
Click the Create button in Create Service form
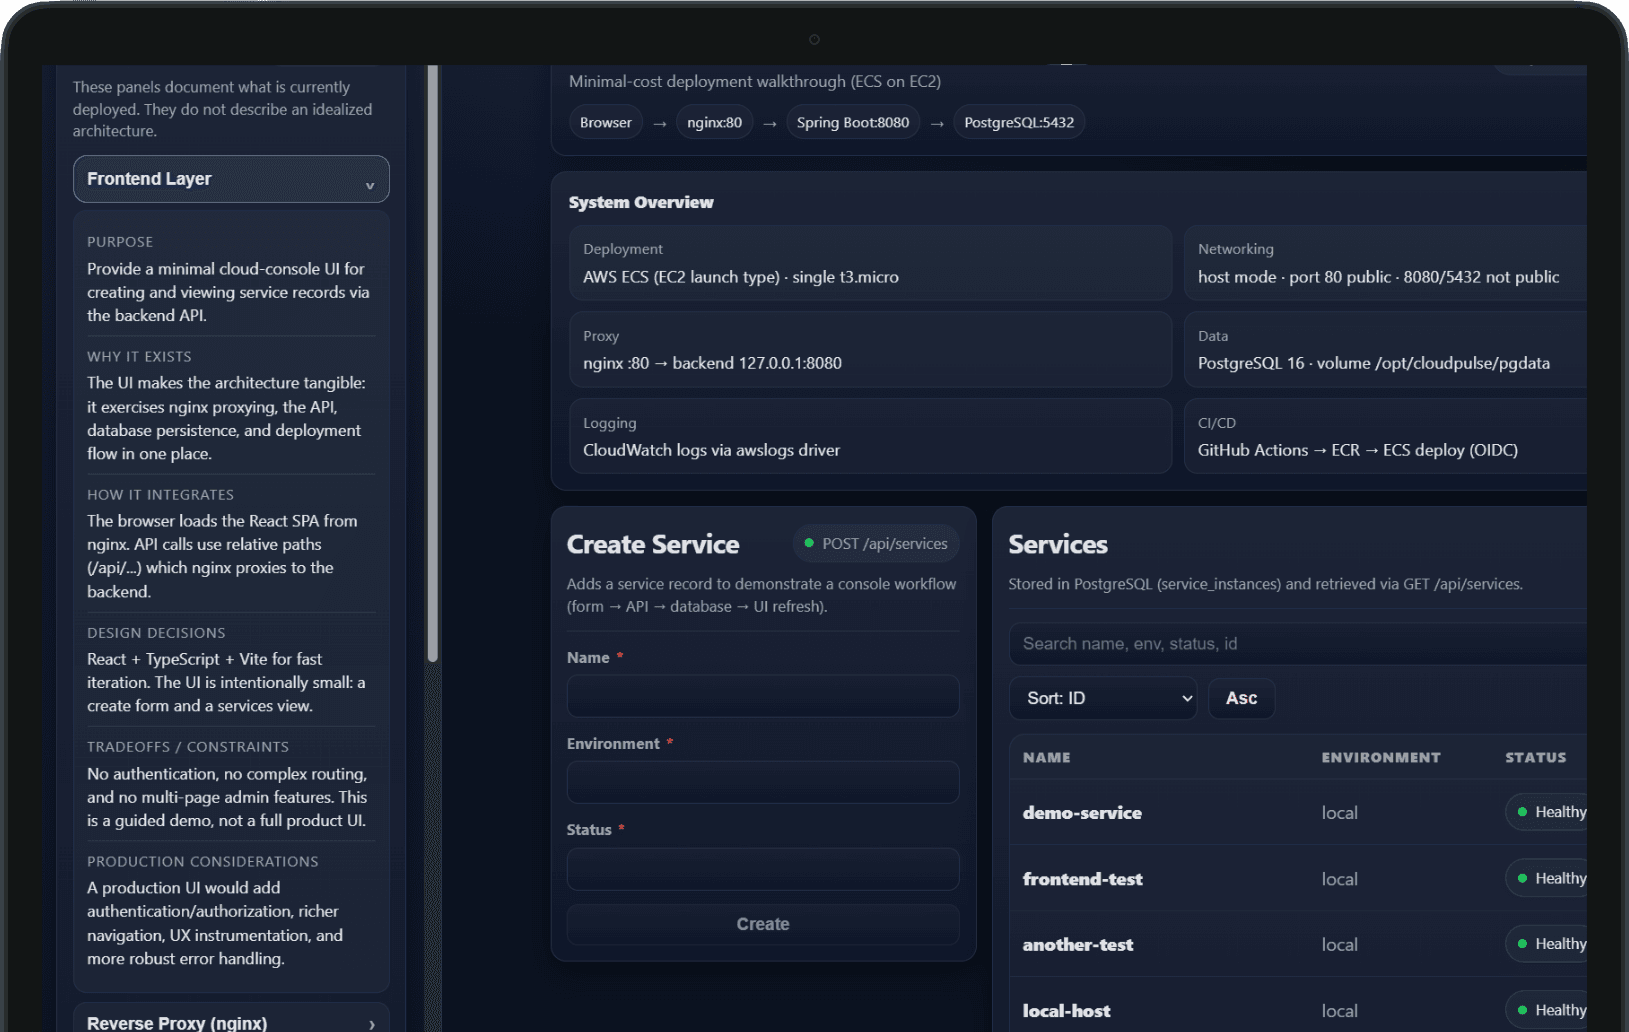click(762, 924)
